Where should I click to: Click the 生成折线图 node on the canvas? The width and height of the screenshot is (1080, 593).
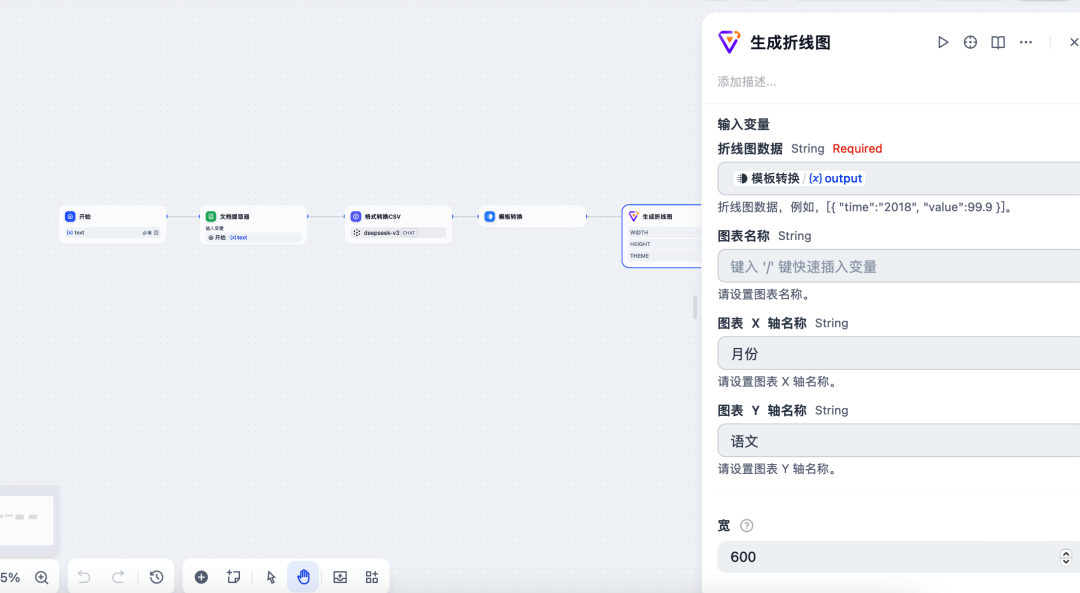point(662,236)
